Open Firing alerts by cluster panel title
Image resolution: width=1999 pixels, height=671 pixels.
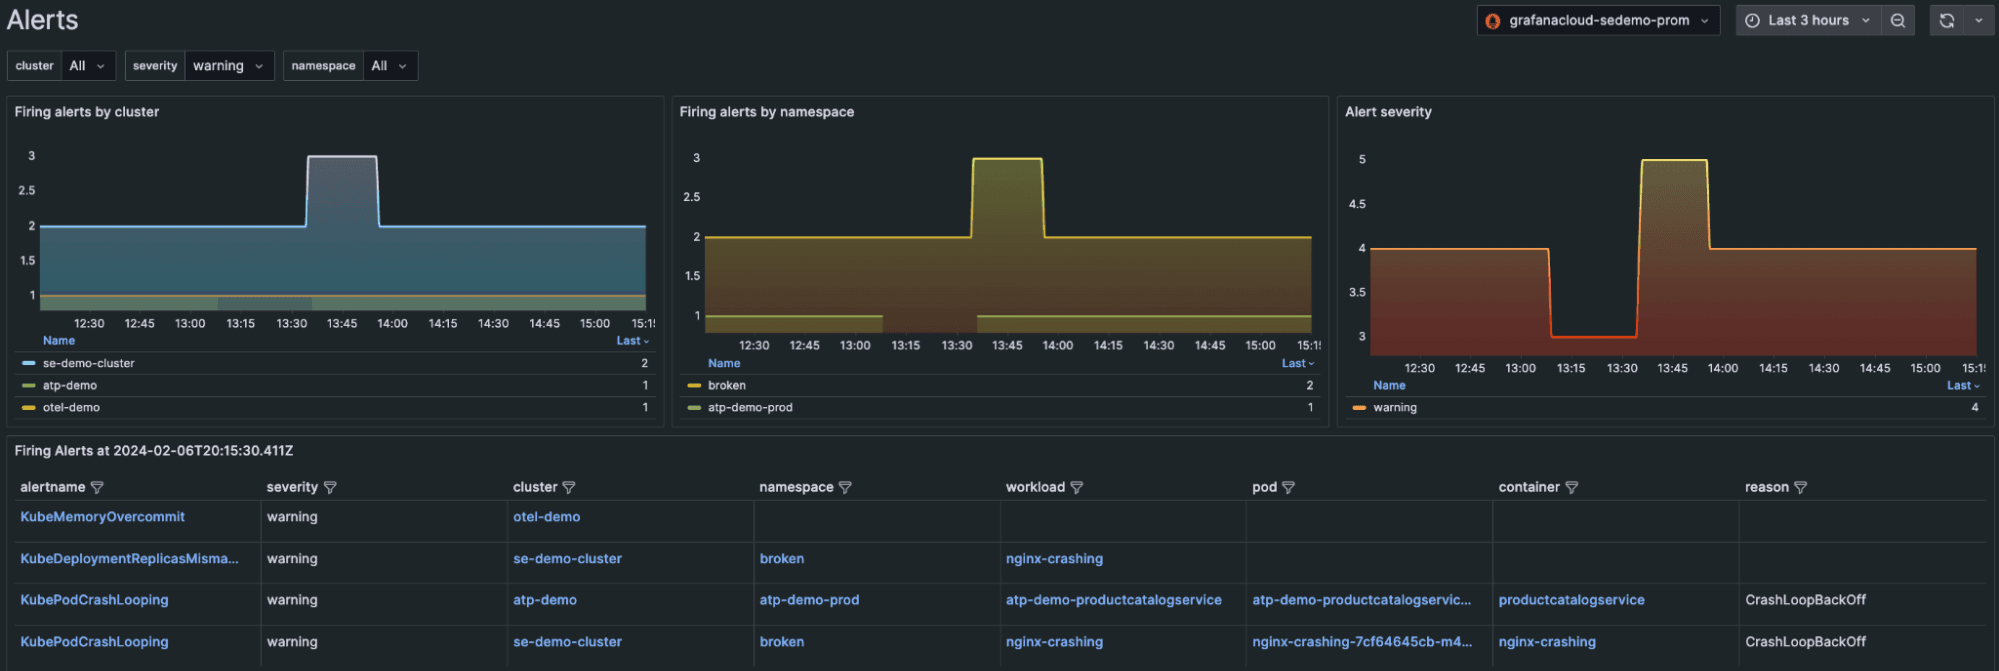tap(87, 112)
